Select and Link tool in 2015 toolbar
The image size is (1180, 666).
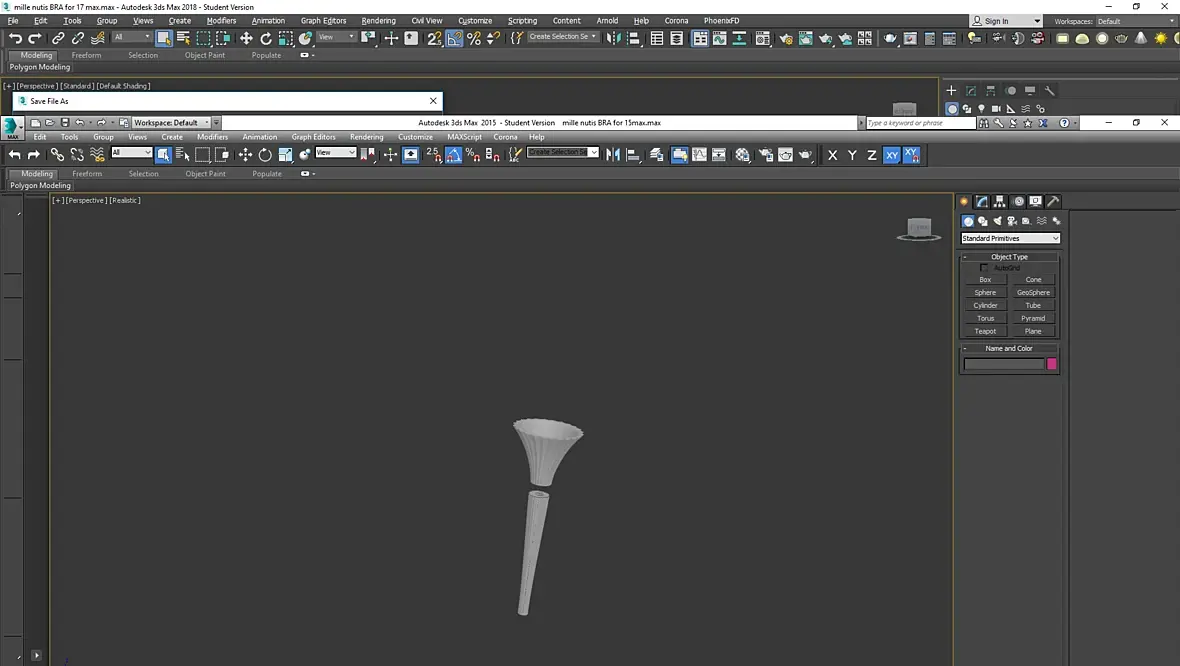pos(57,155)
